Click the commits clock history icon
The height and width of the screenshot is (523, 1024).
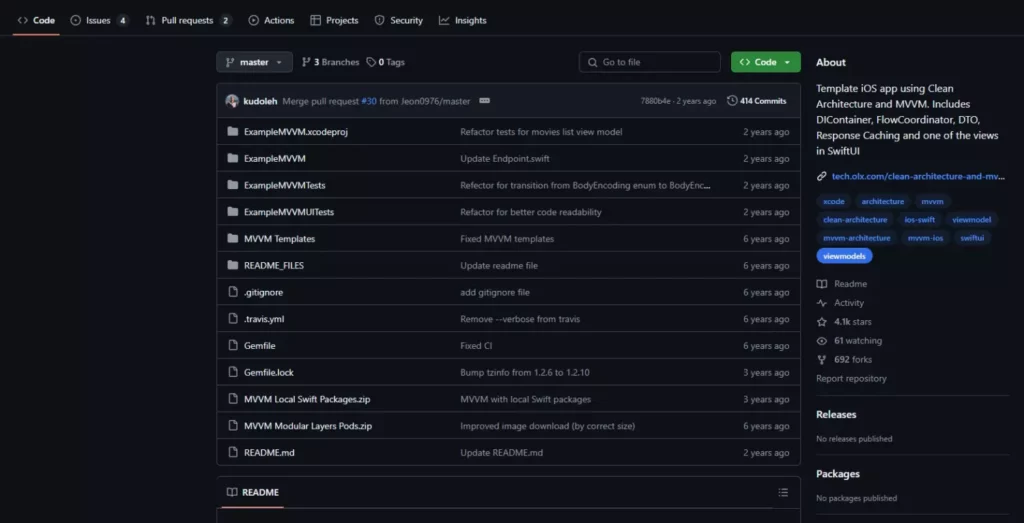(732, 101)
